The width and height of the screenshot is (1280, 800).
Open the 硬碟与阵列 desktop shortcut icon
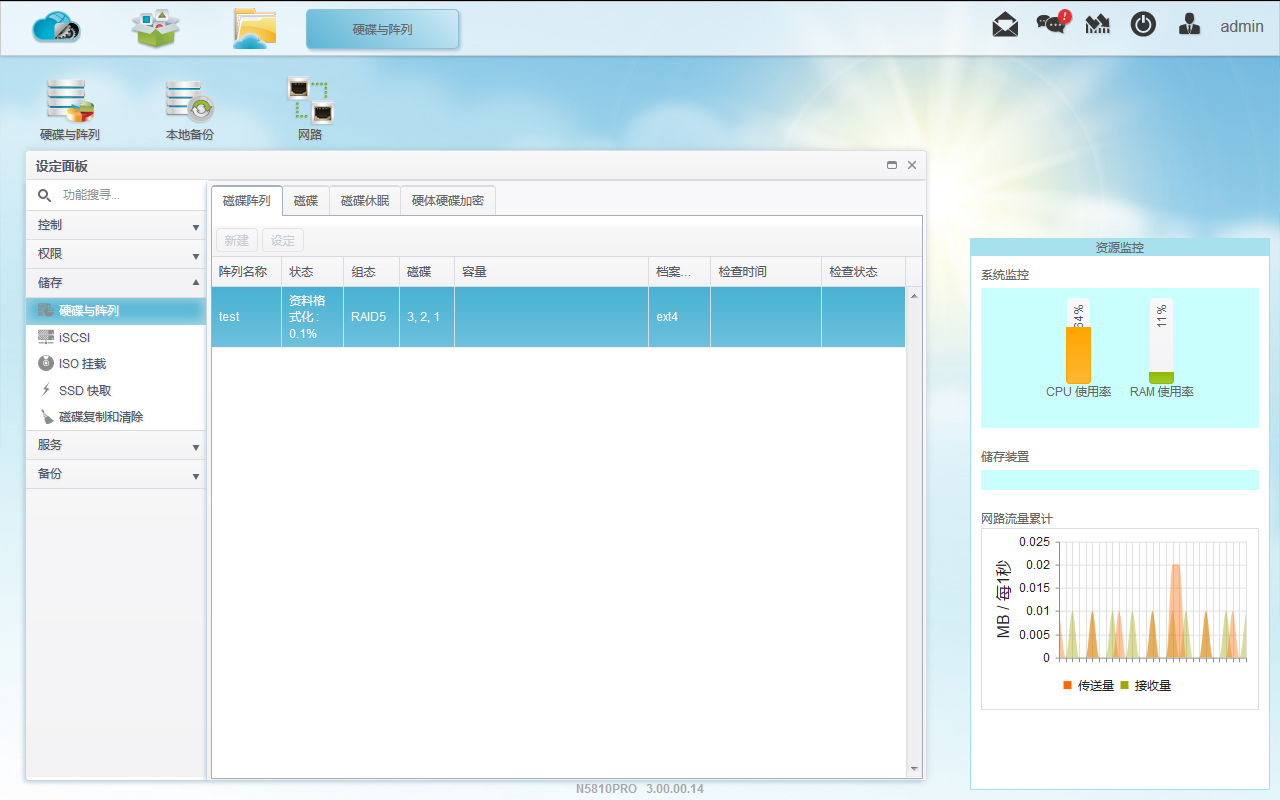(x=70, y=109)
